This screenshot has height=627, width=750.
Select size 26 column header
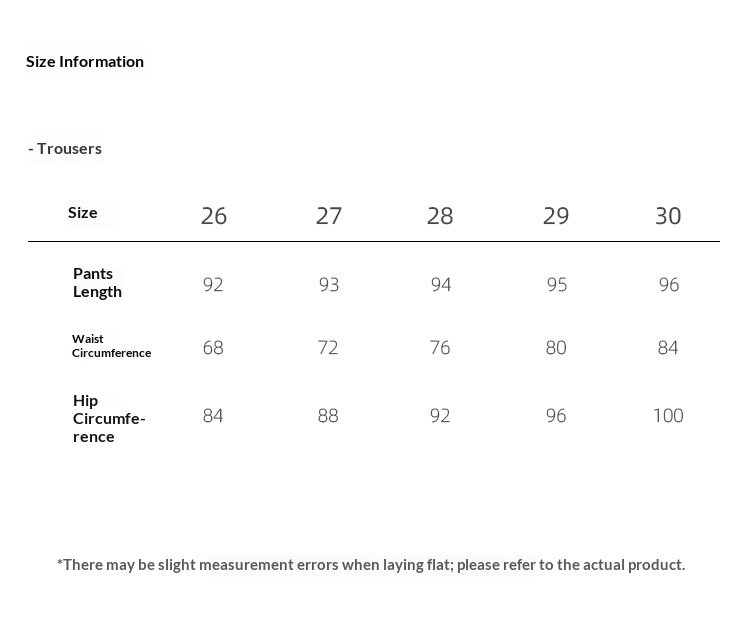tap(214, 216)
